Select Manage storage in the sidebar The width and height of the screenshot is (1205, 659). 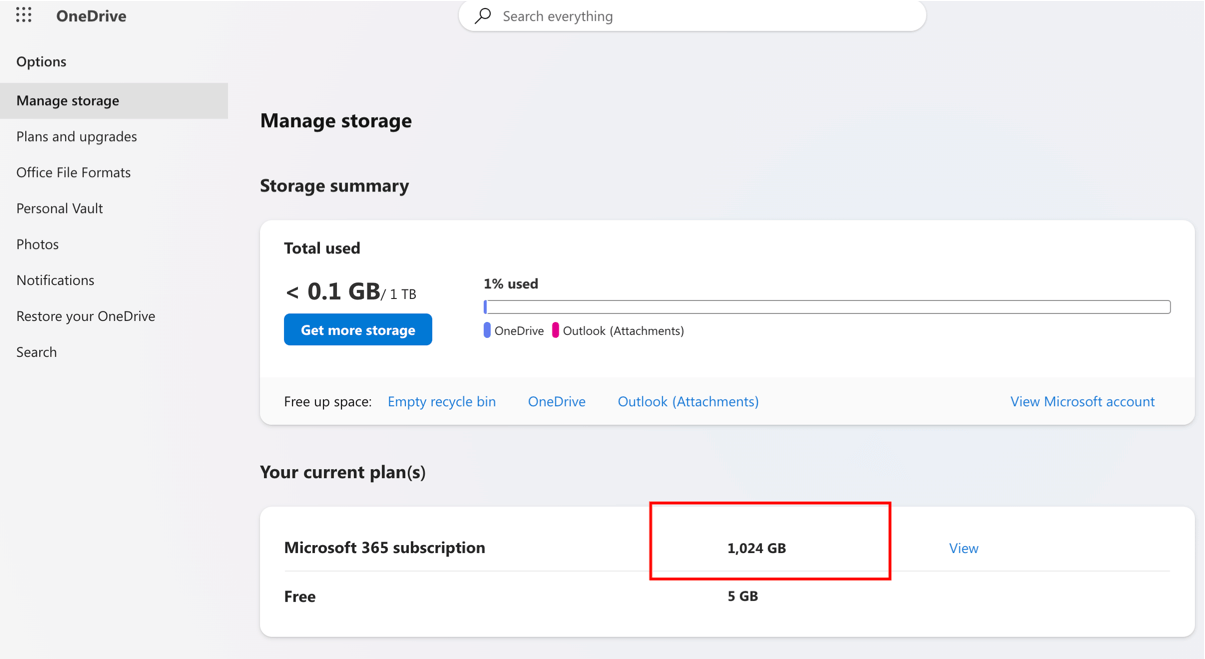click(x=68, y=100)
